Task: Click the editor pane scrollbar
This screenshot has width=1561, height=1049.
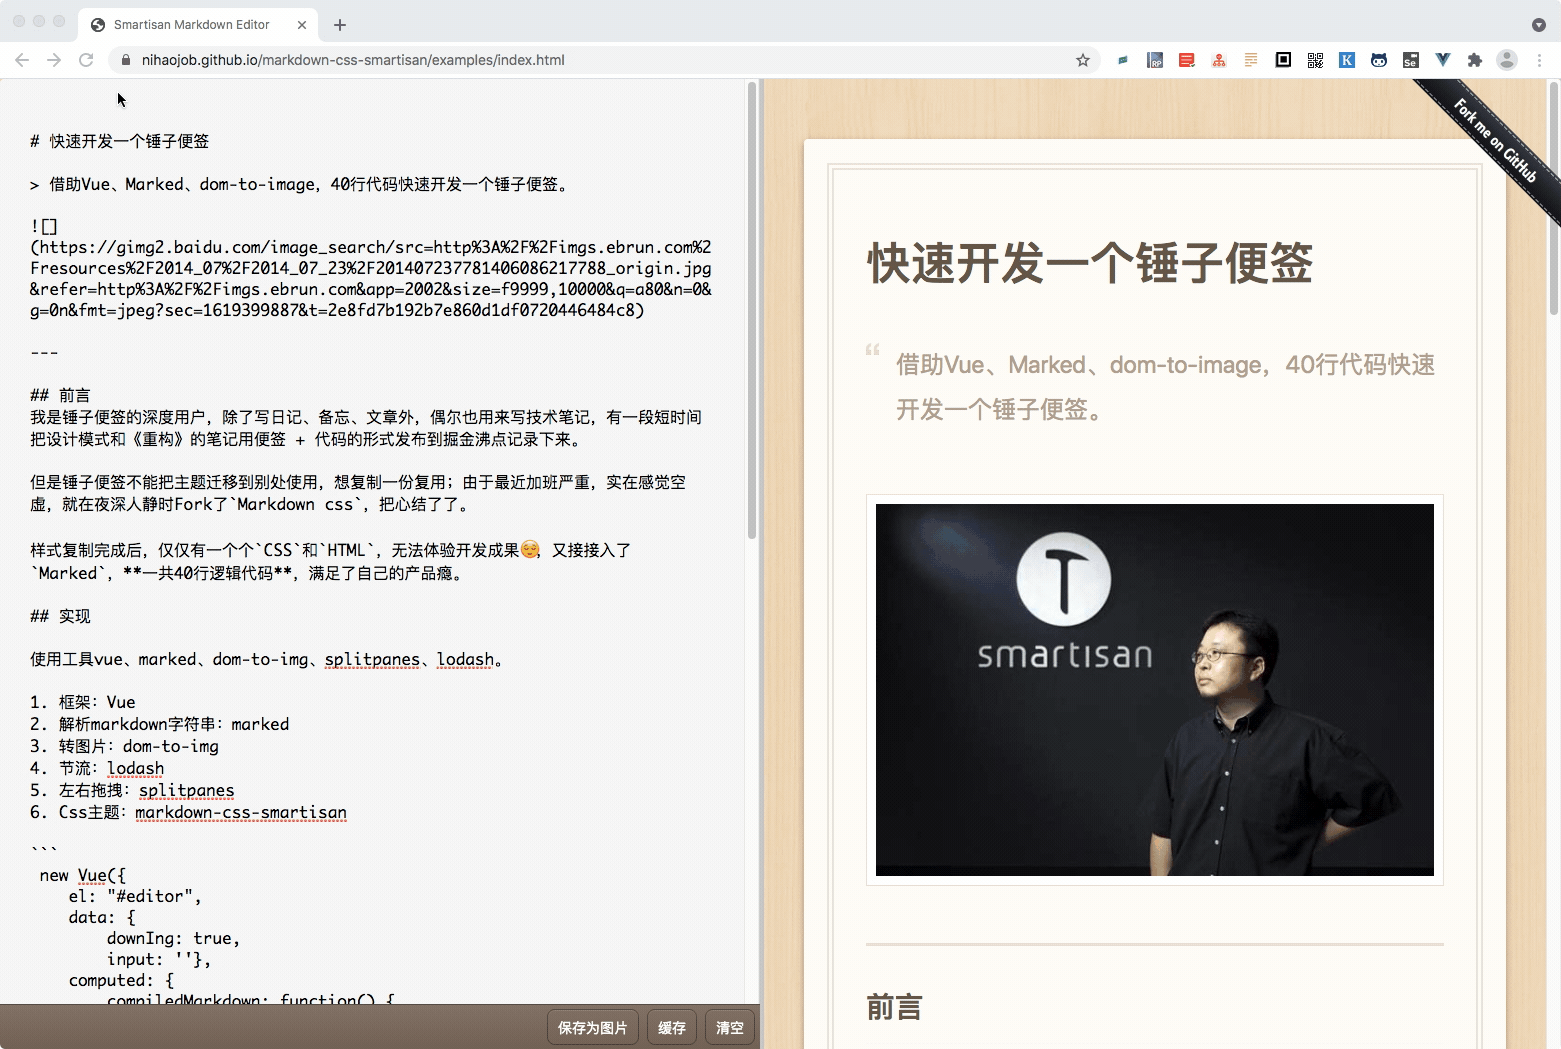Action: click(x=752, y=310)
